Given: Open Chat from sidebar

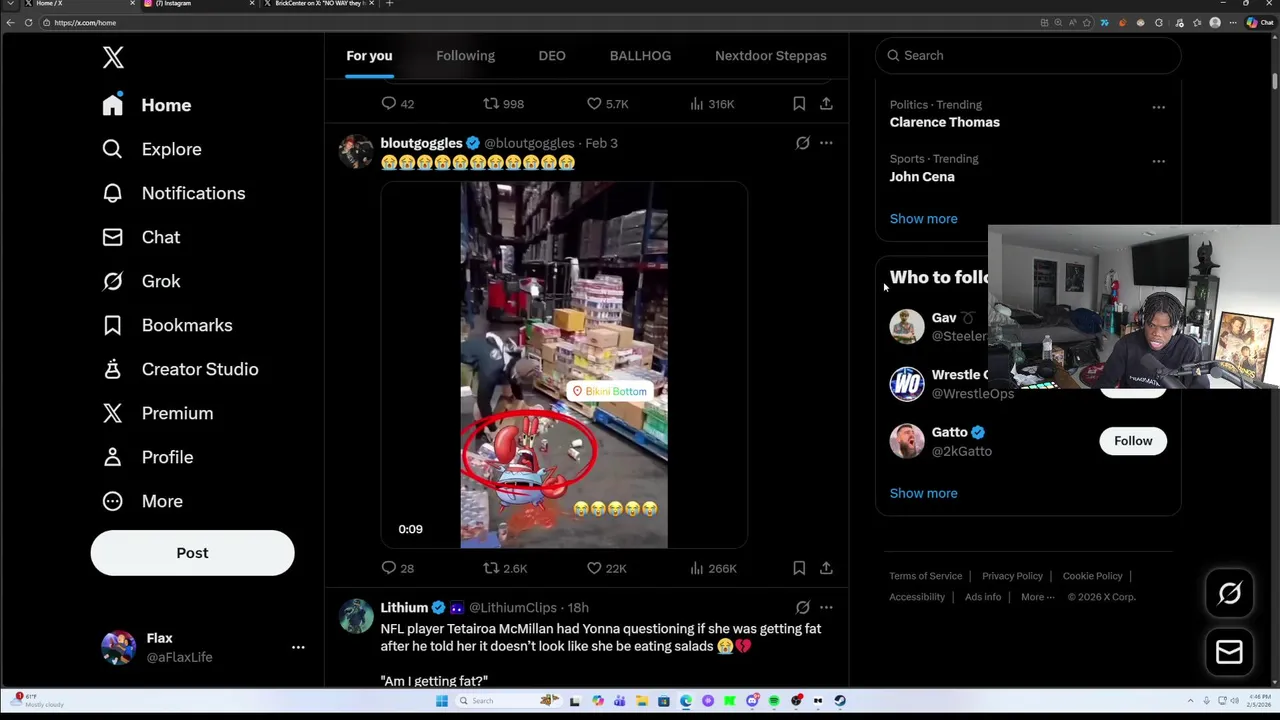Looking at the screenshot, I should (x=141, y=237).
